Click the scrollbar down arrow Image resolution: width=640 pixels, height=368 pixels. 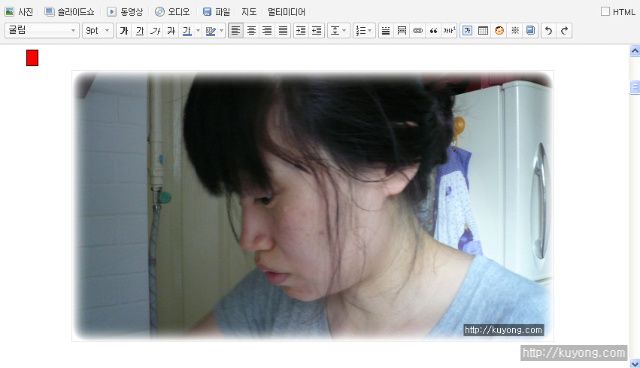click(635, 363)
